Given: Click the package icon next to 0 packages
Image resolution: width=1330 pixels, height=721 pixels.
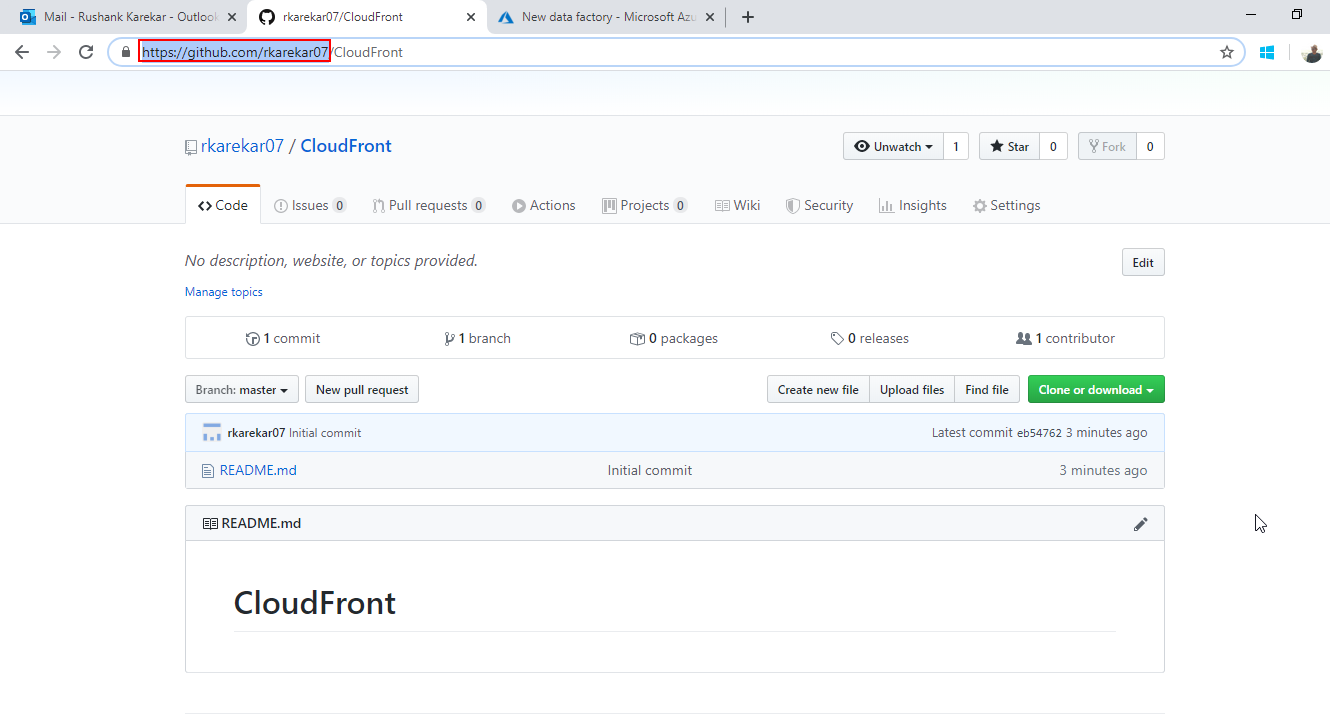Looking at the screenshot, I should click(637, 339).
